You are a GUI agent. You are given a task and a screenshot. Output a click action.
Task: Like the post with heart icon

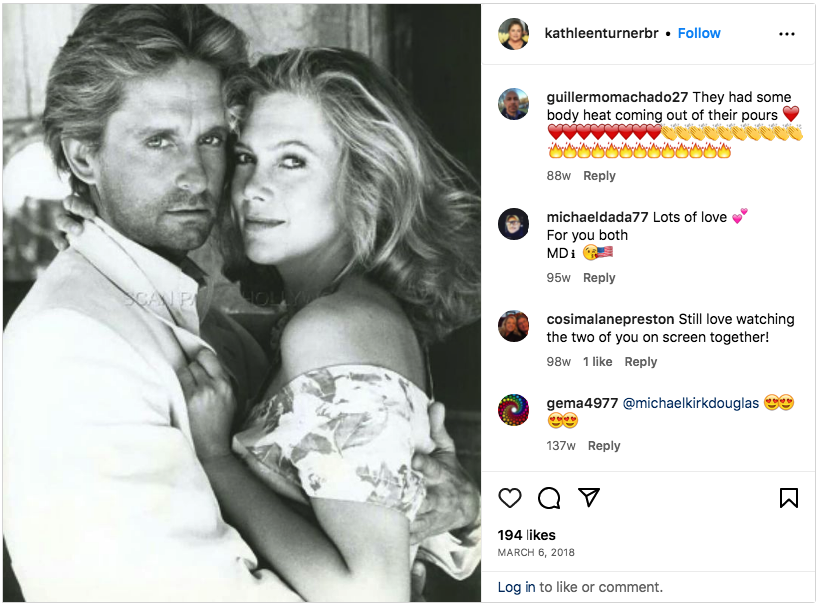(x=510, y=498)
